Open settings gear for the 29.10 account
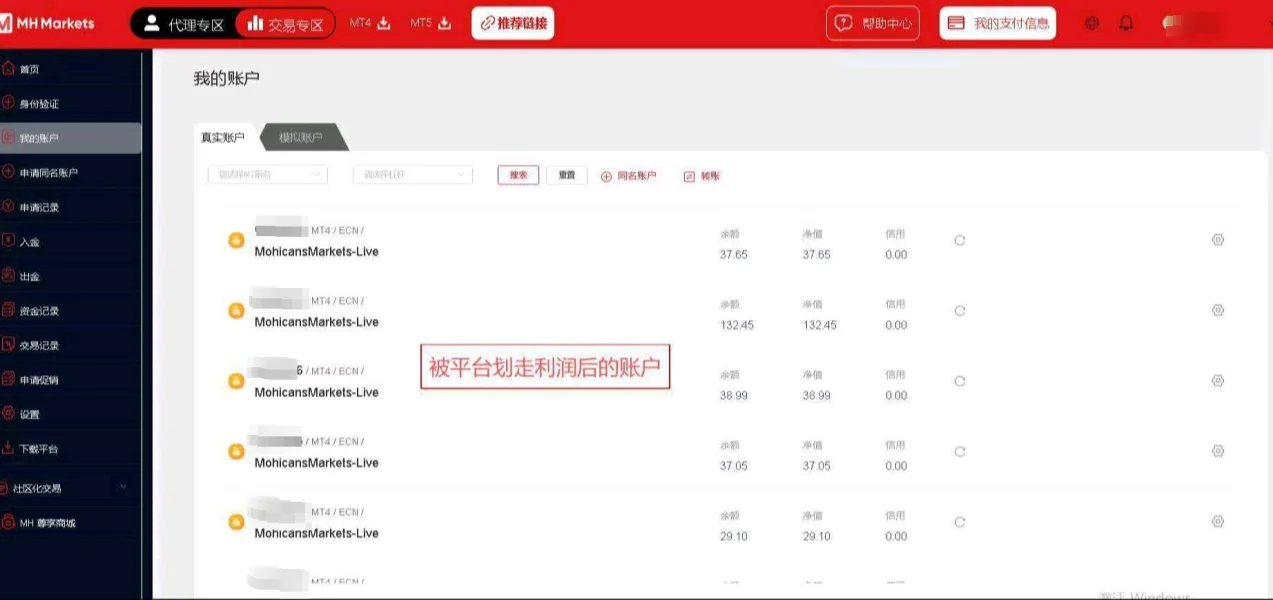The image size is (1273, 600). pyautogui.click(x=1218, y=521)
